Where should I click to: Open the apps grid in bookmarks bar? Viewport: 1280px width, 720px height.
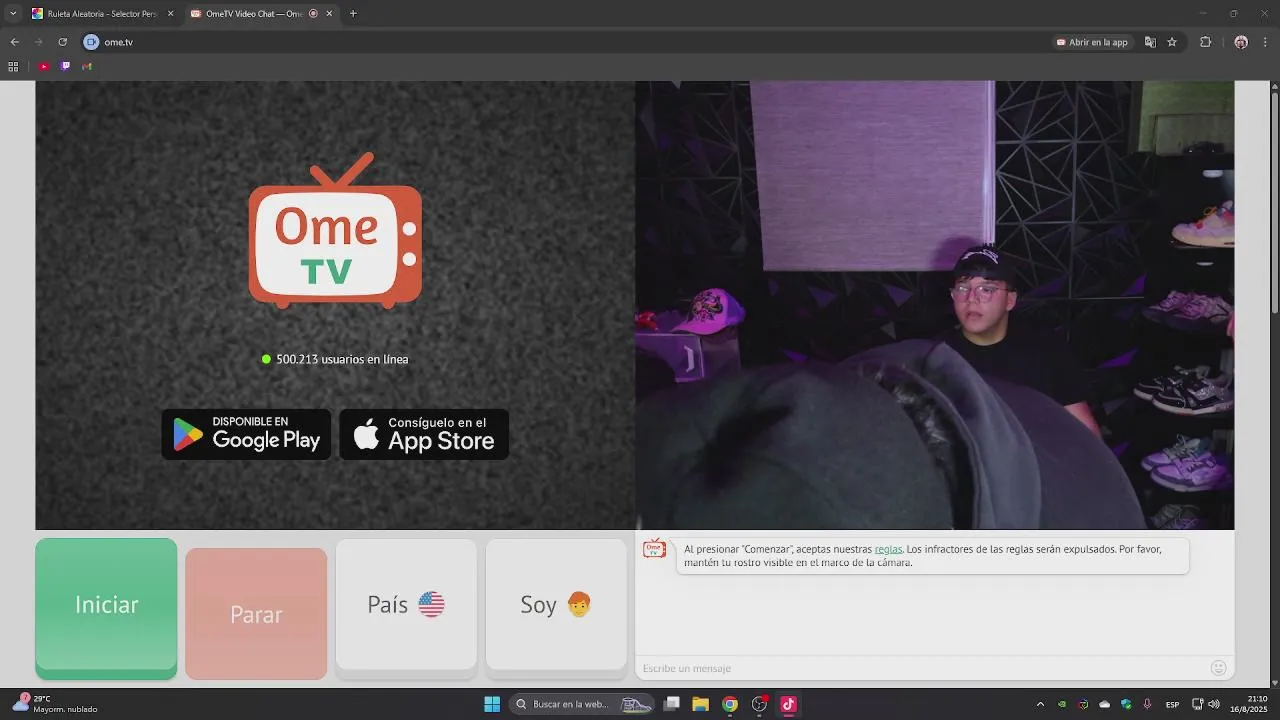[13, 66]
